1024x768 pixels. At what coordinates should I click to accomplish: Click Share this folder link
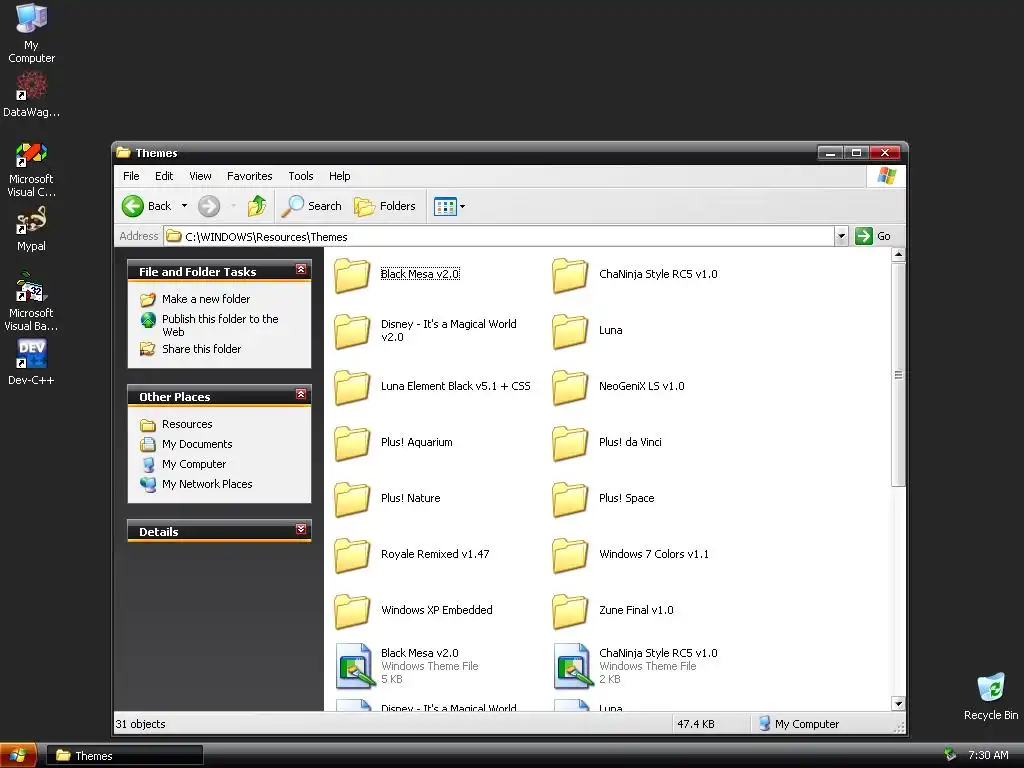[201, 349]
